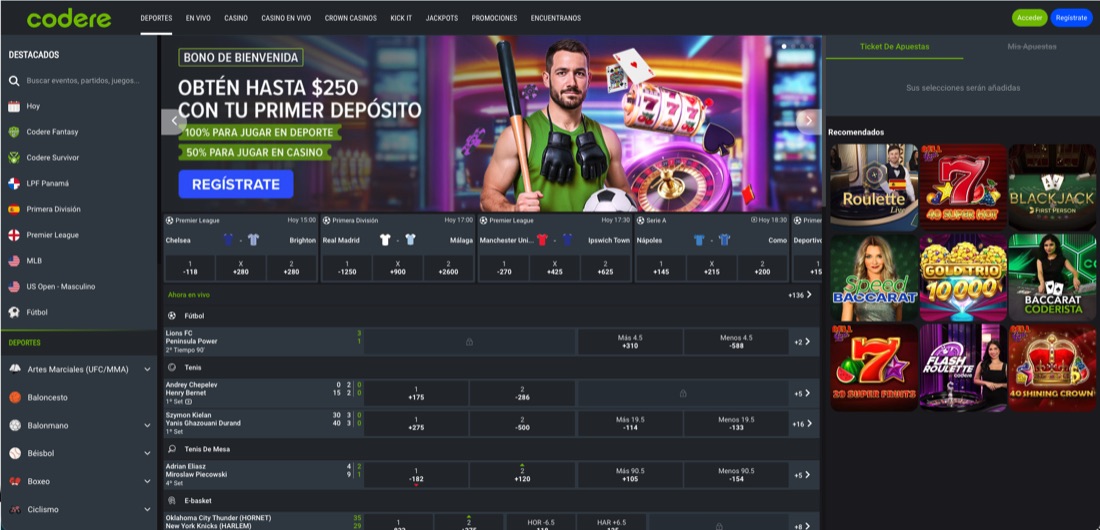This screenshot has width=1100, height=530.
Task: Click the search magnifier icon in sidebar
Action: [x=13, y=81]
